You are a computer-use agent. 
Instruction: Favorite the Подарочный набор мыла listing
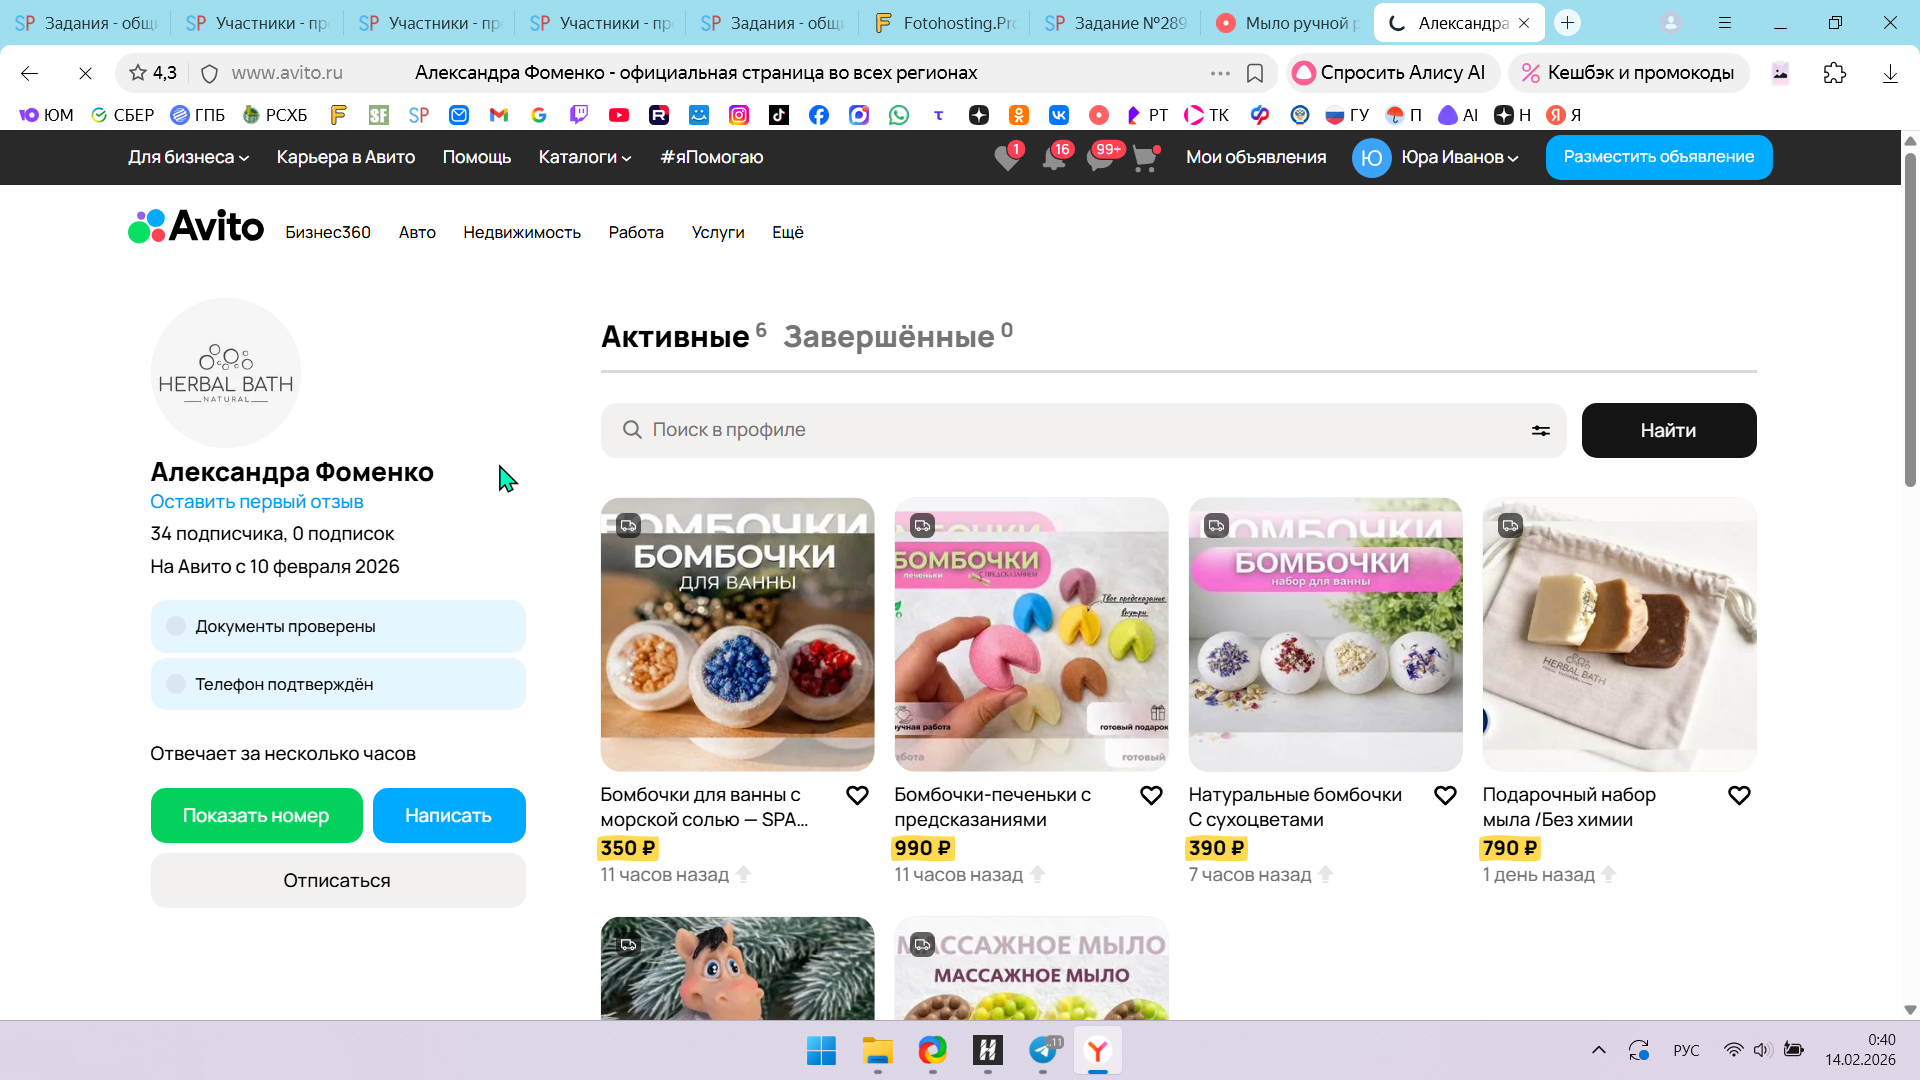[x=1739, y=795]
